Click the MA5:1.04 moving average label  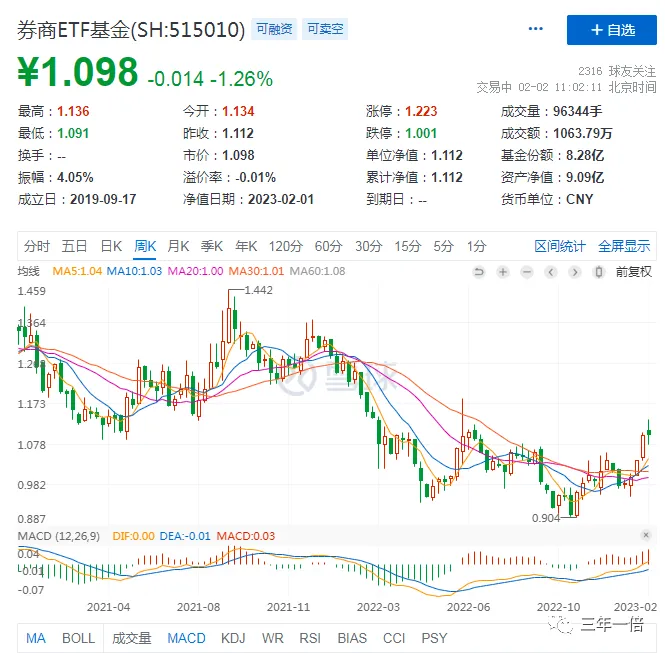[77, 271]
